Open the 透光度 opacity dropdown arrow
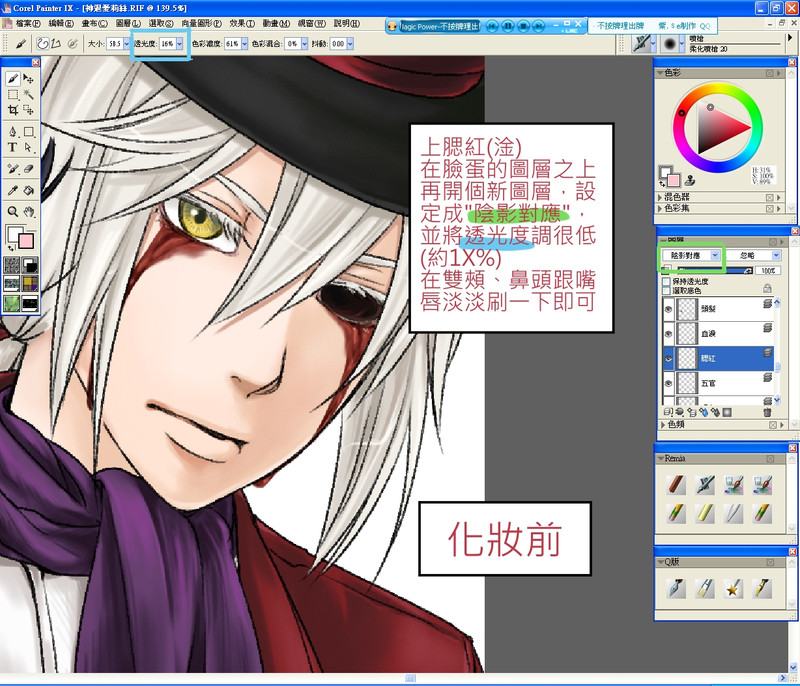The width and height of the screenshot is (800, 686). [x=180, y=44]
